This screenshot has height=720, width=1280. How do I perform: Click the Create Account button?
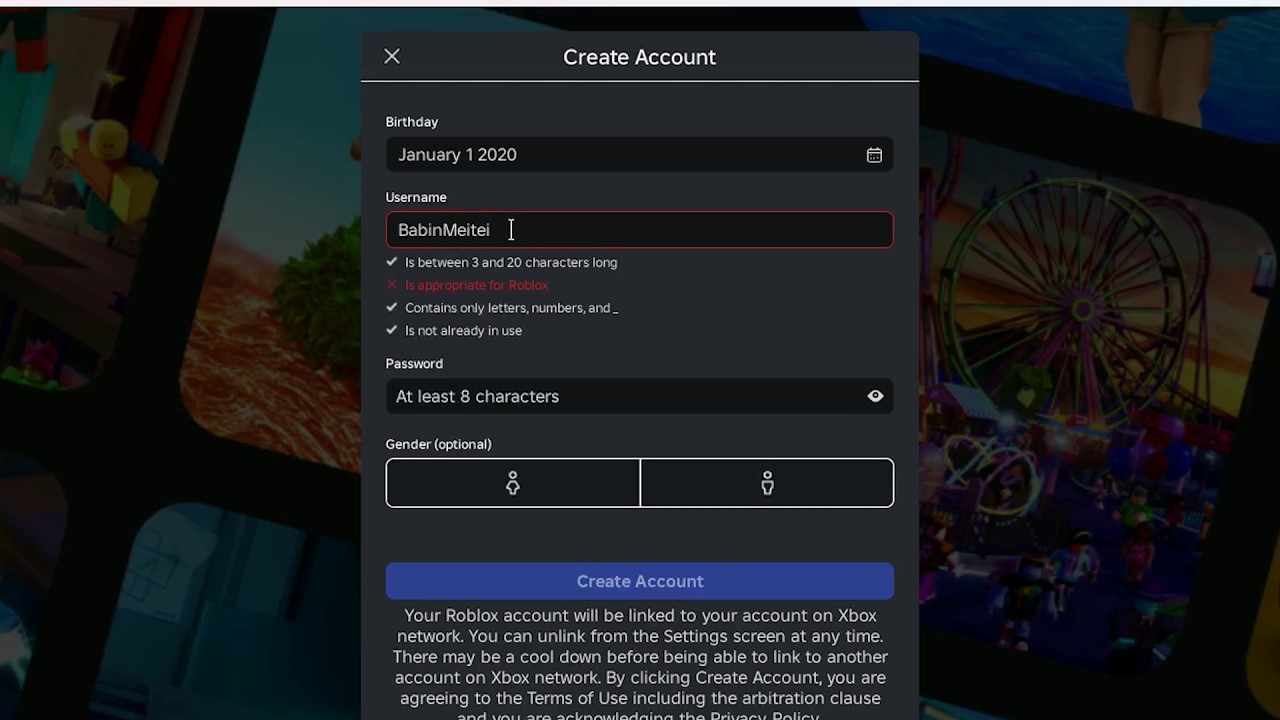640,581
